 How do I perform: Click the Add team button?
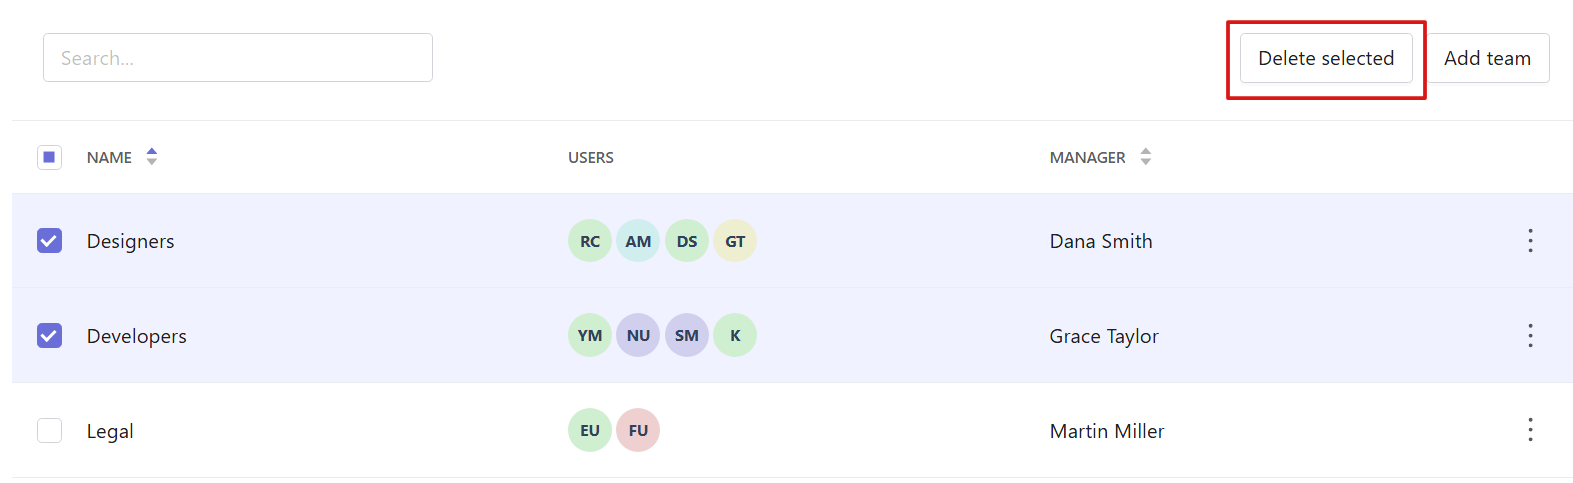tap(1487, 58)
